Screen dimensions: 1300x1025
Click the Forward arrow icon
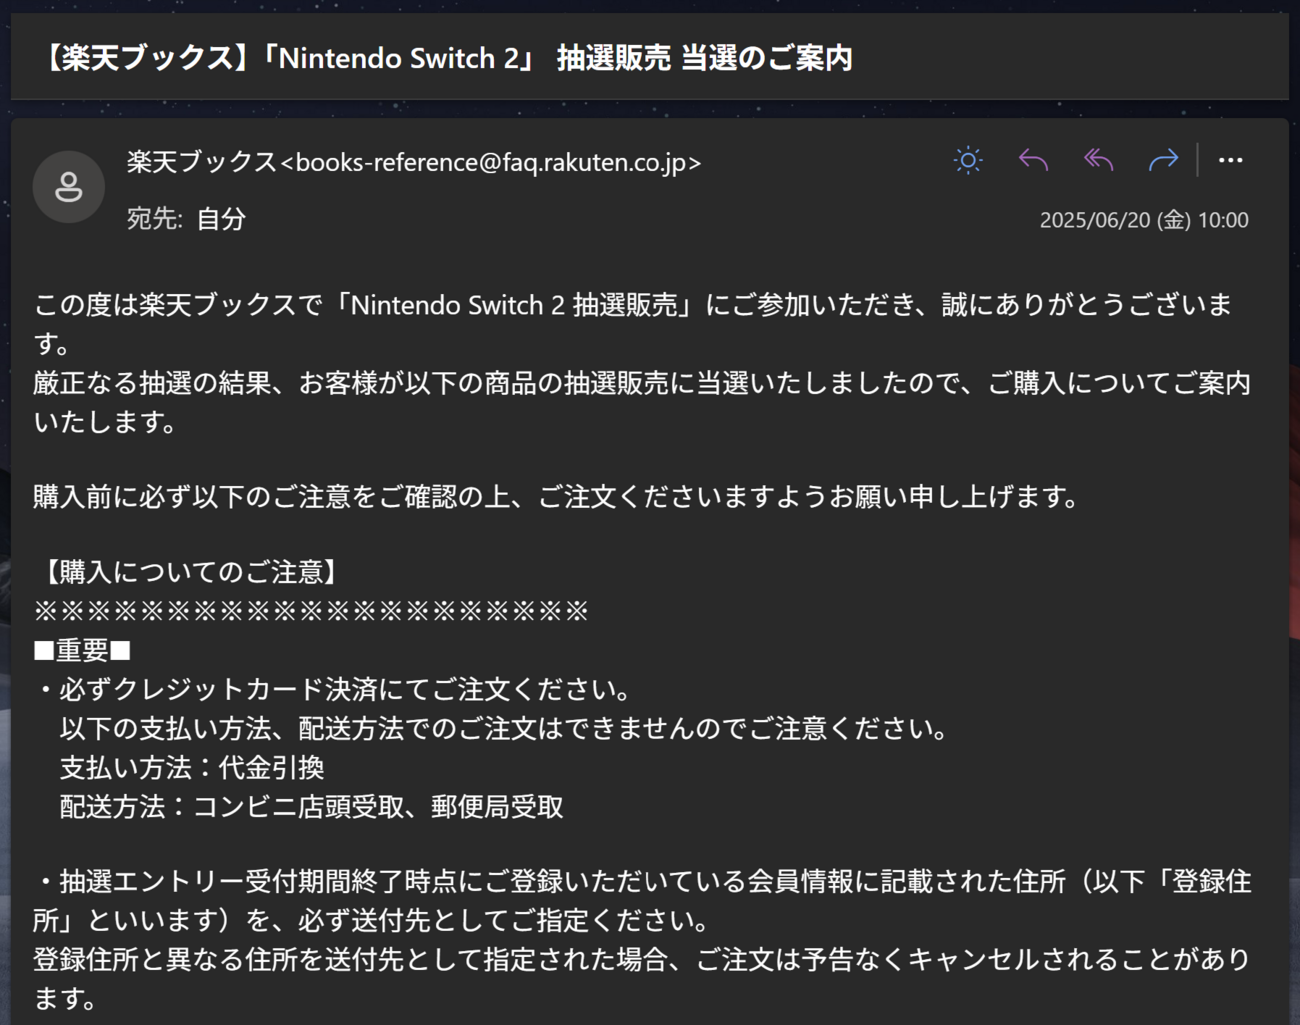click(1163, 160)
